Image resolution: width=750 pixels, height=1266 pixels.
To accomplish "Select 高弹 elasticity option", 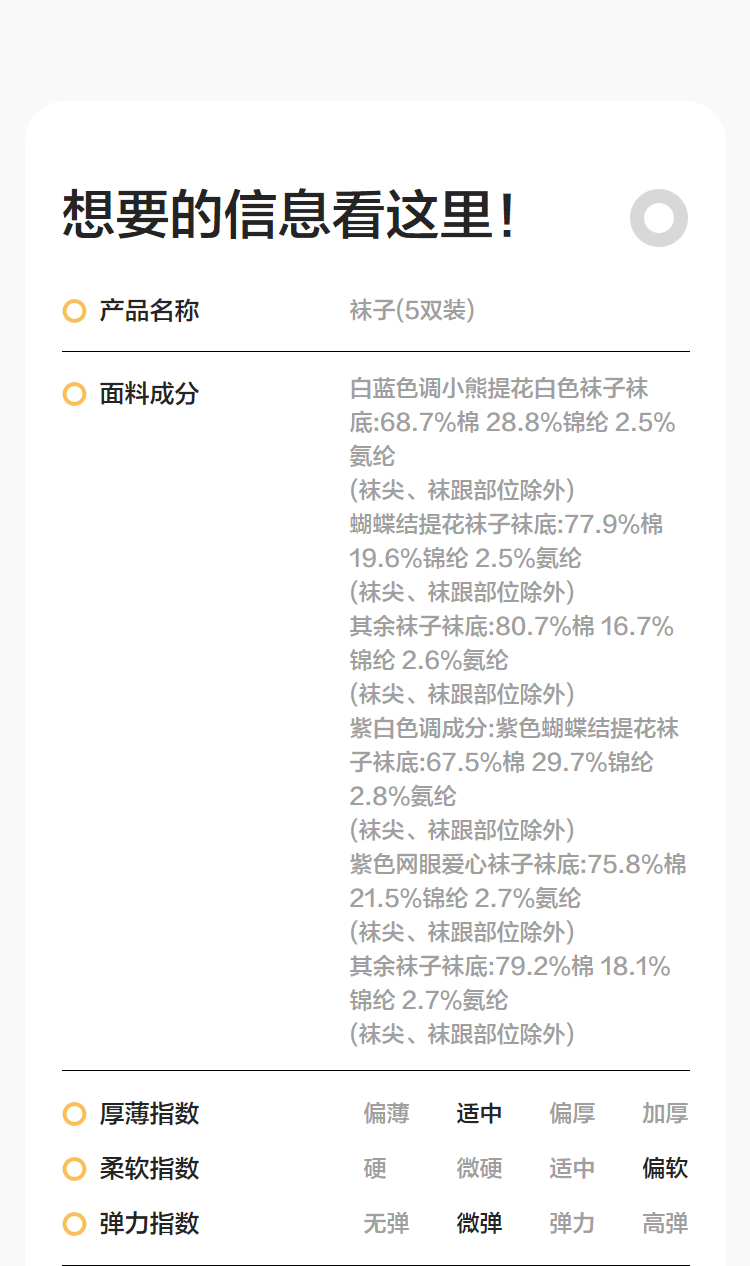I will (x=665, y=1224).
